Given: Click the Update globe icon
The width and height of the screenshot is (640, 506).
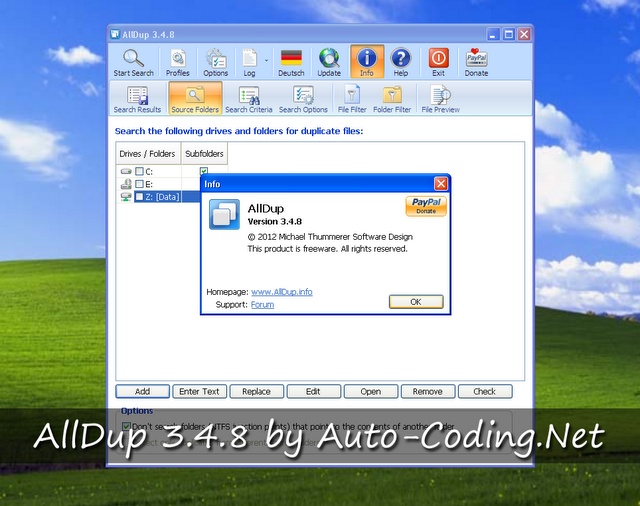Looking at the screenshot, I should [x=329, y=58].
